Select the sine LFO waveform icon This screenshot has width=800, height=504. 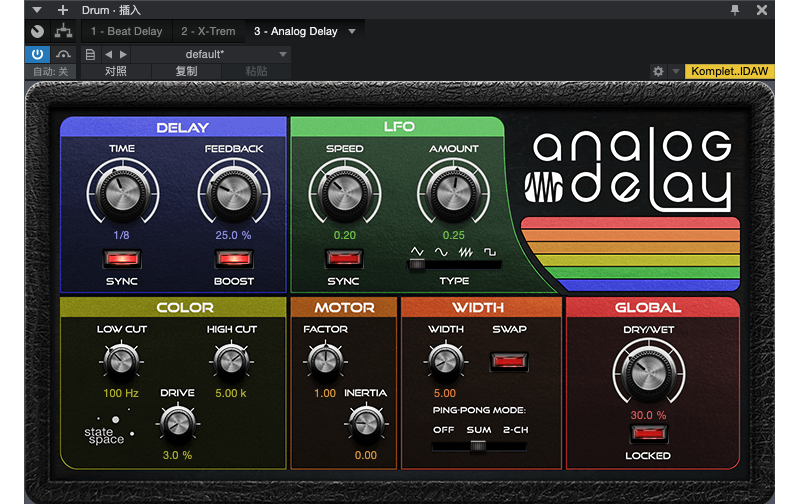441,251
